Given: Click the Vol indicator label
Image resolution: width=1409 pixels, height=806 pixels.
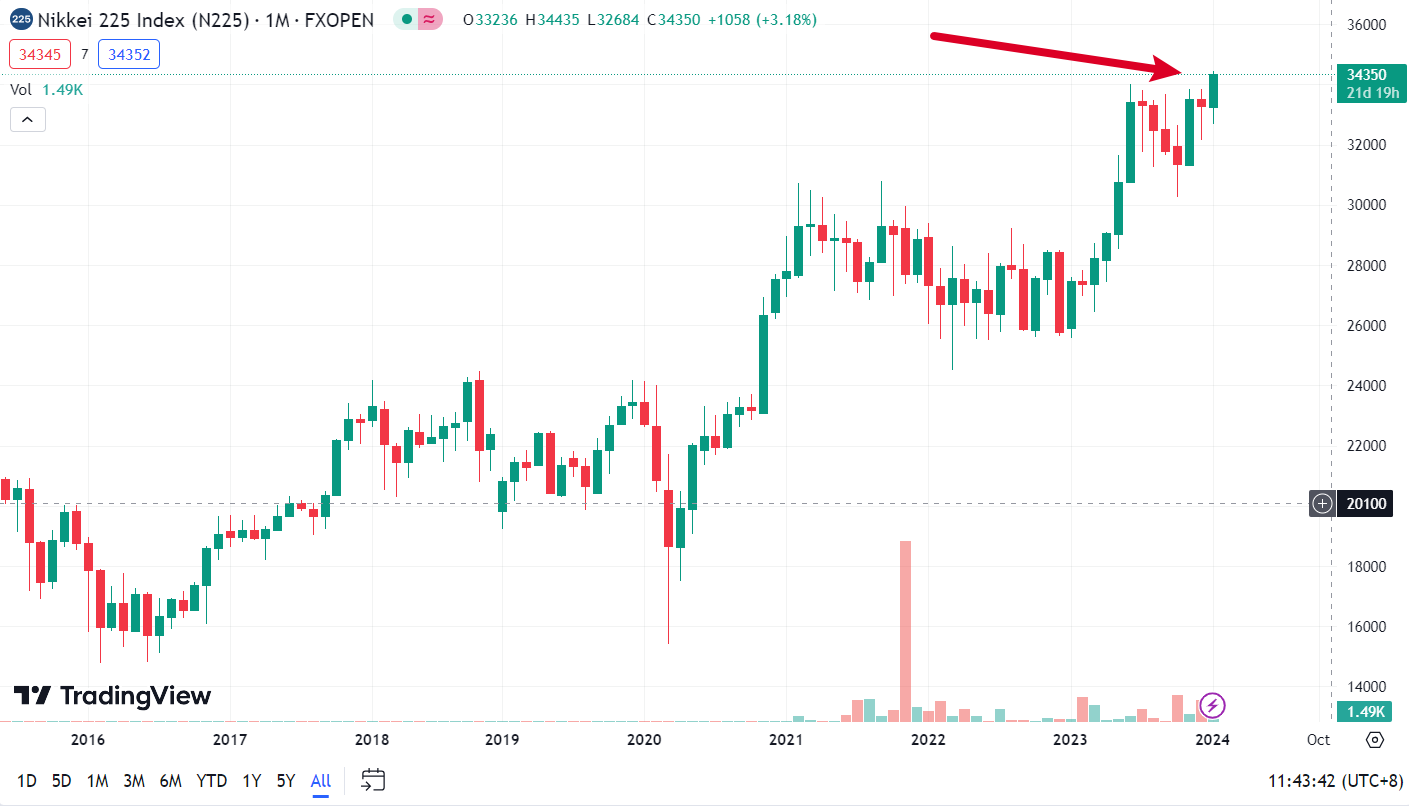Looking at the screenshot, I should point(21,90).
